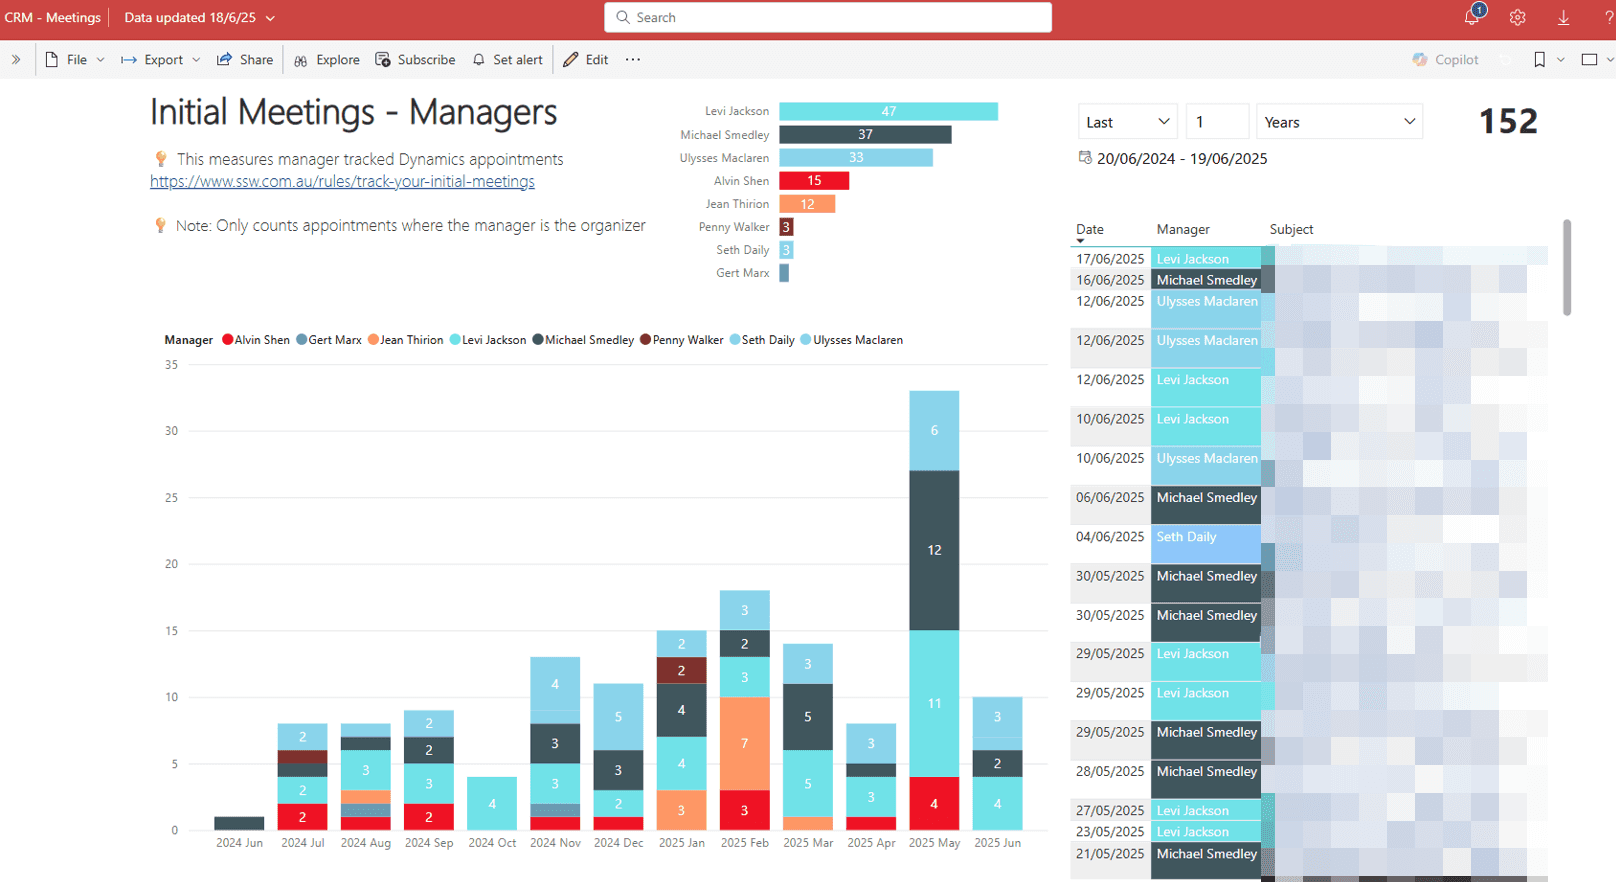
Task: Toggle Ulysses Maclaren legend item
Action: pyautogui.click(x=852, y=340)
